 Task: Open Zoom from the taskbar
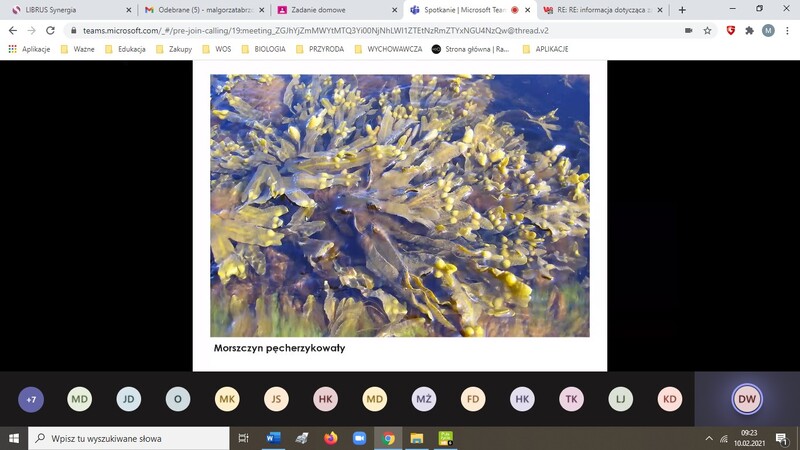coord(359,438)
